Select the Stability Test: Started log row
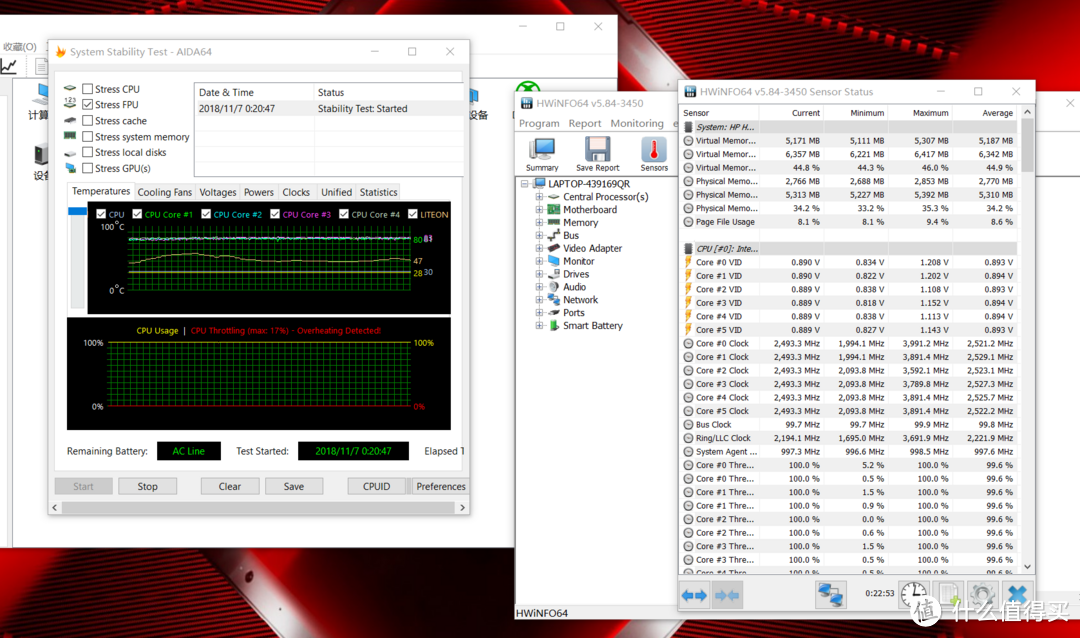This screenshot has height=638, width=1080. 329,109
